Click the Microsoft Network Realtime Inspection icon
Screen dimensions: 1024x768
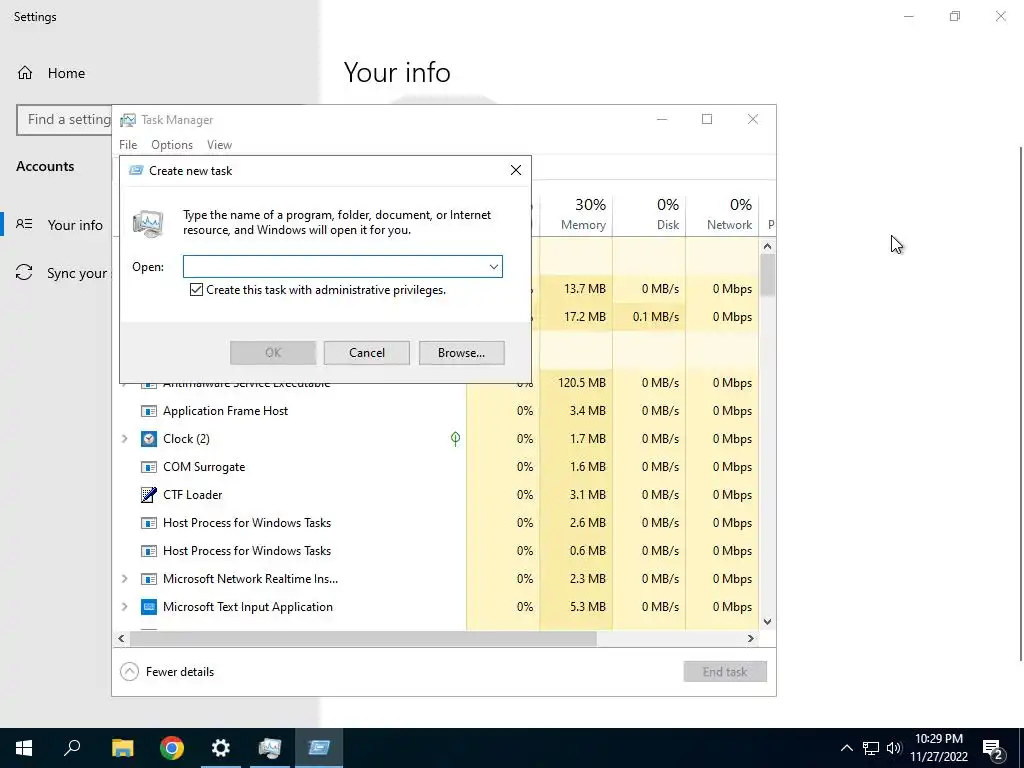point(149,579)
